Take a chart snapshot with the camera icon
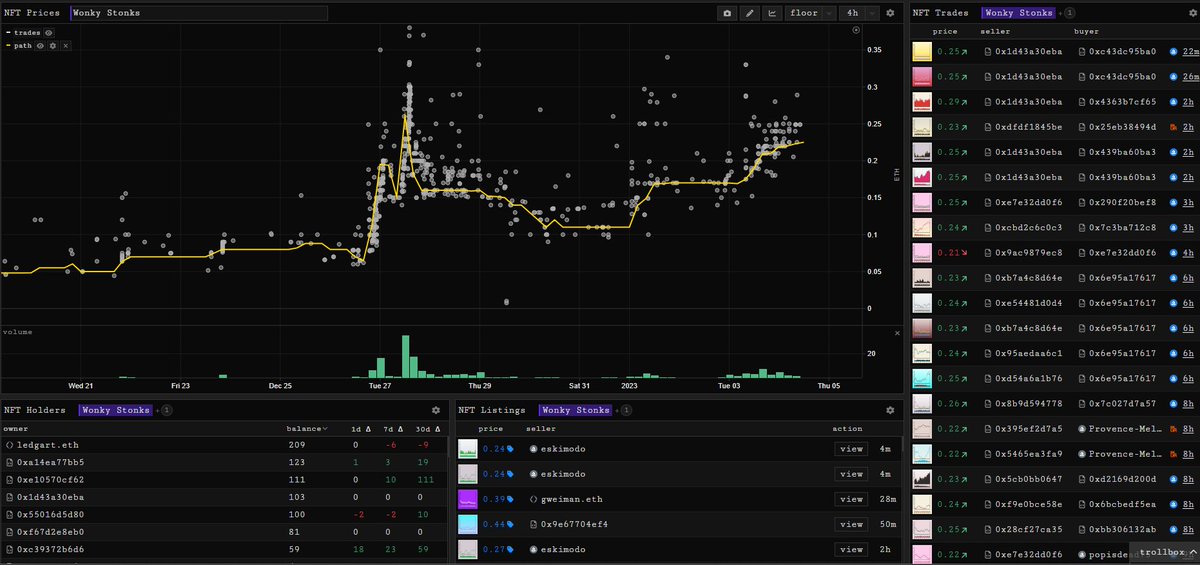Viewport: 1200px width, 565px height. (x=727, y=13)
